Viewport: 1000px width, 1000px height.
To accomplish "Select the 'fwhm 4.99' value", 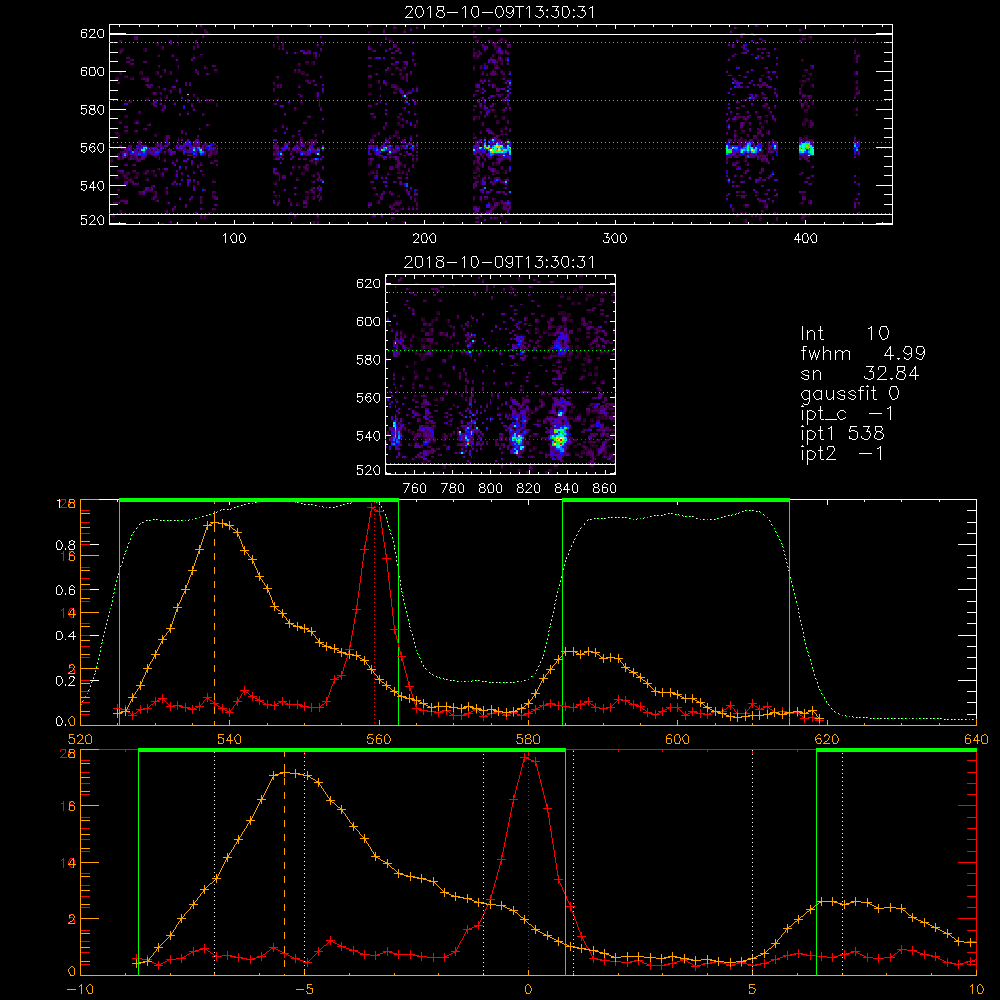I will [863, 353].
